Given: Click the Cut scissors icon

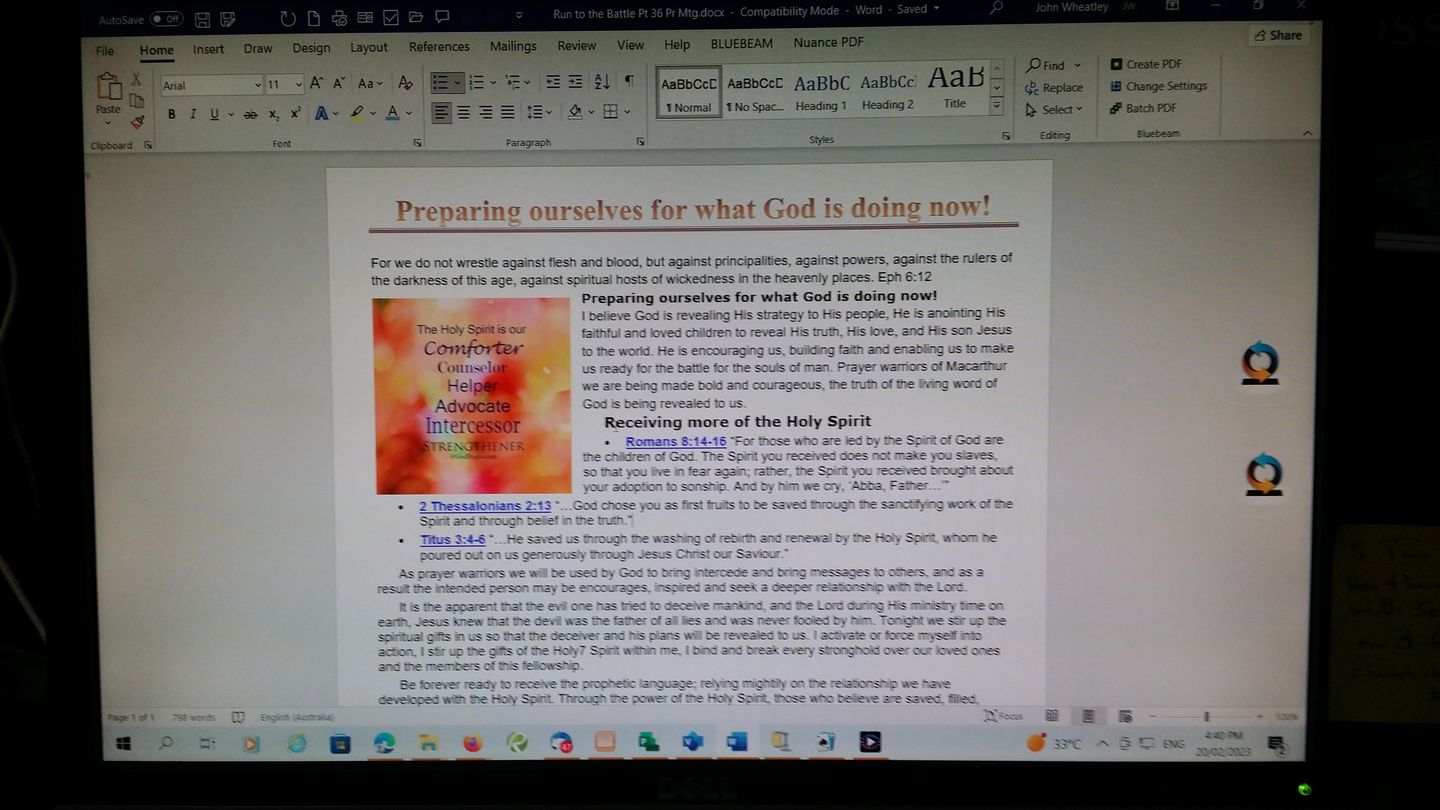Looking at the screenshot, I should 137,79.
